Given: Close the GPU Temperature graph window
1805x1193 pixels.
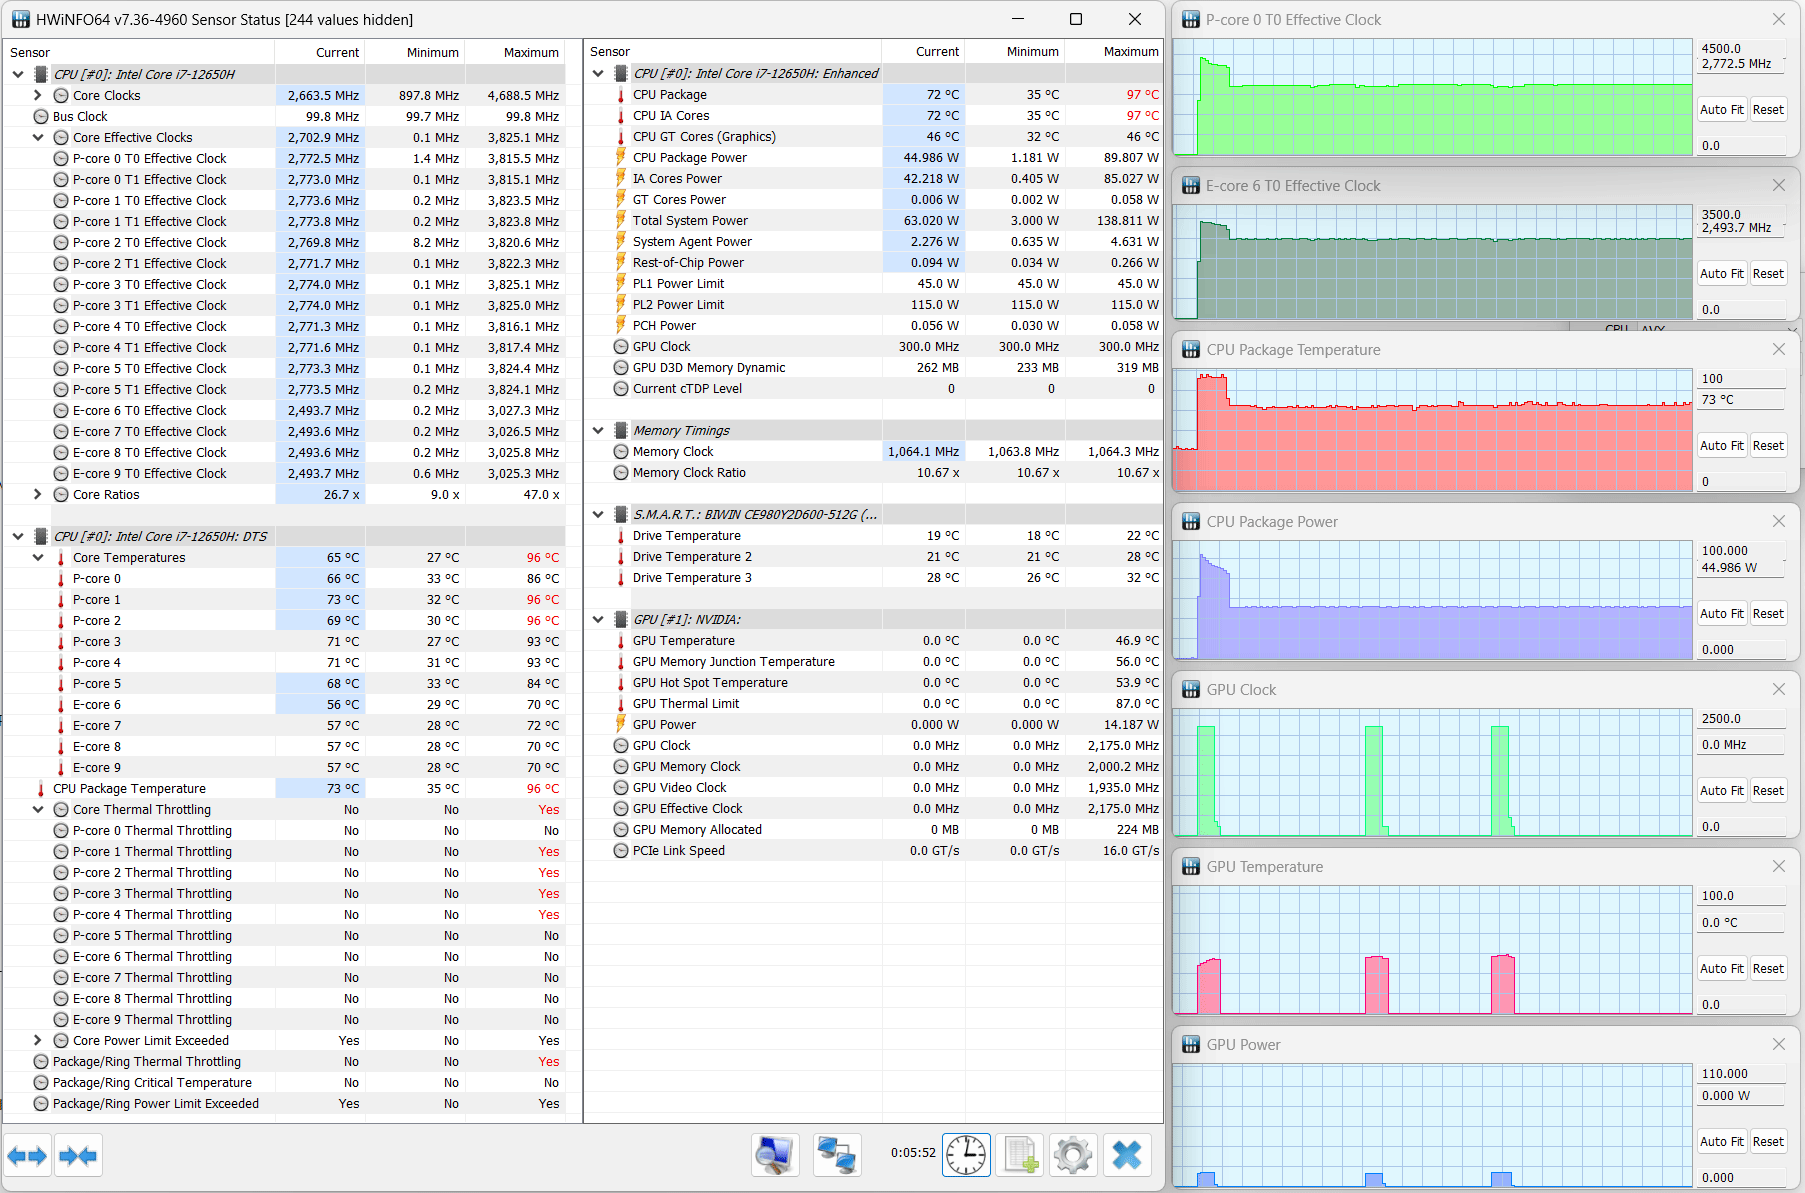Looking at the screenshot, I should click(1779, 867).
